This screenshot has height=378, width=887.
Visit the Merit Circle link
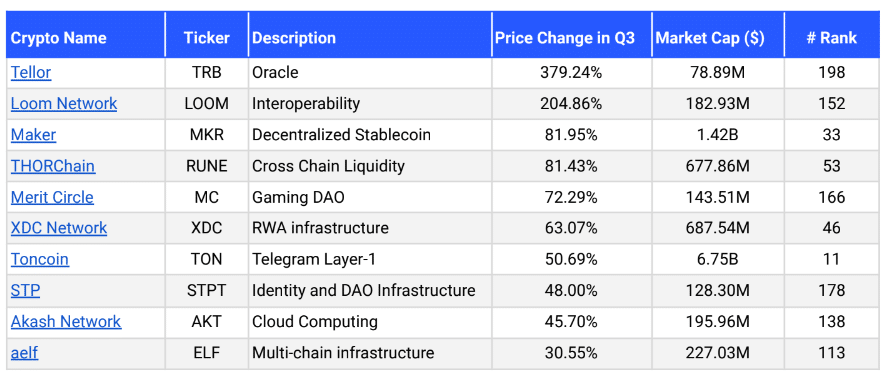pyautogui.click(x=52, y=197)
